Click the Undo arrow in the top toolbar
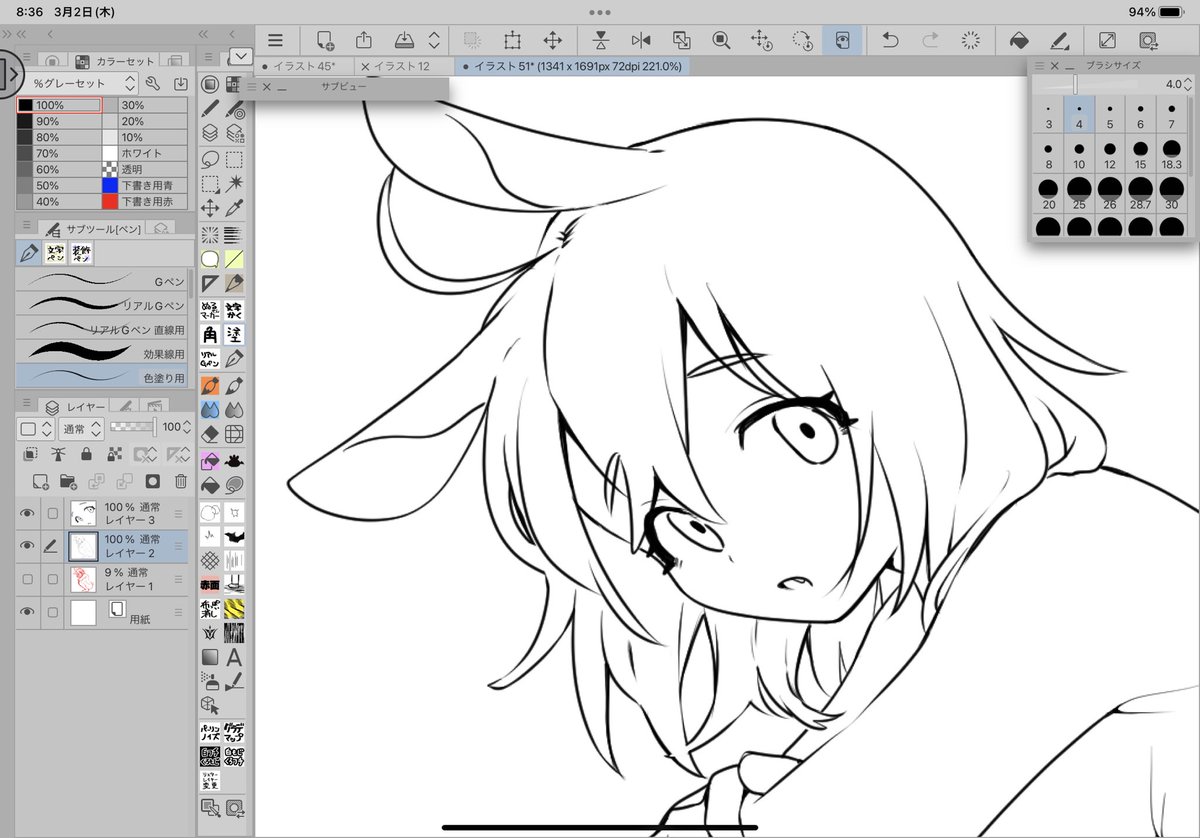 click(890, 40)
